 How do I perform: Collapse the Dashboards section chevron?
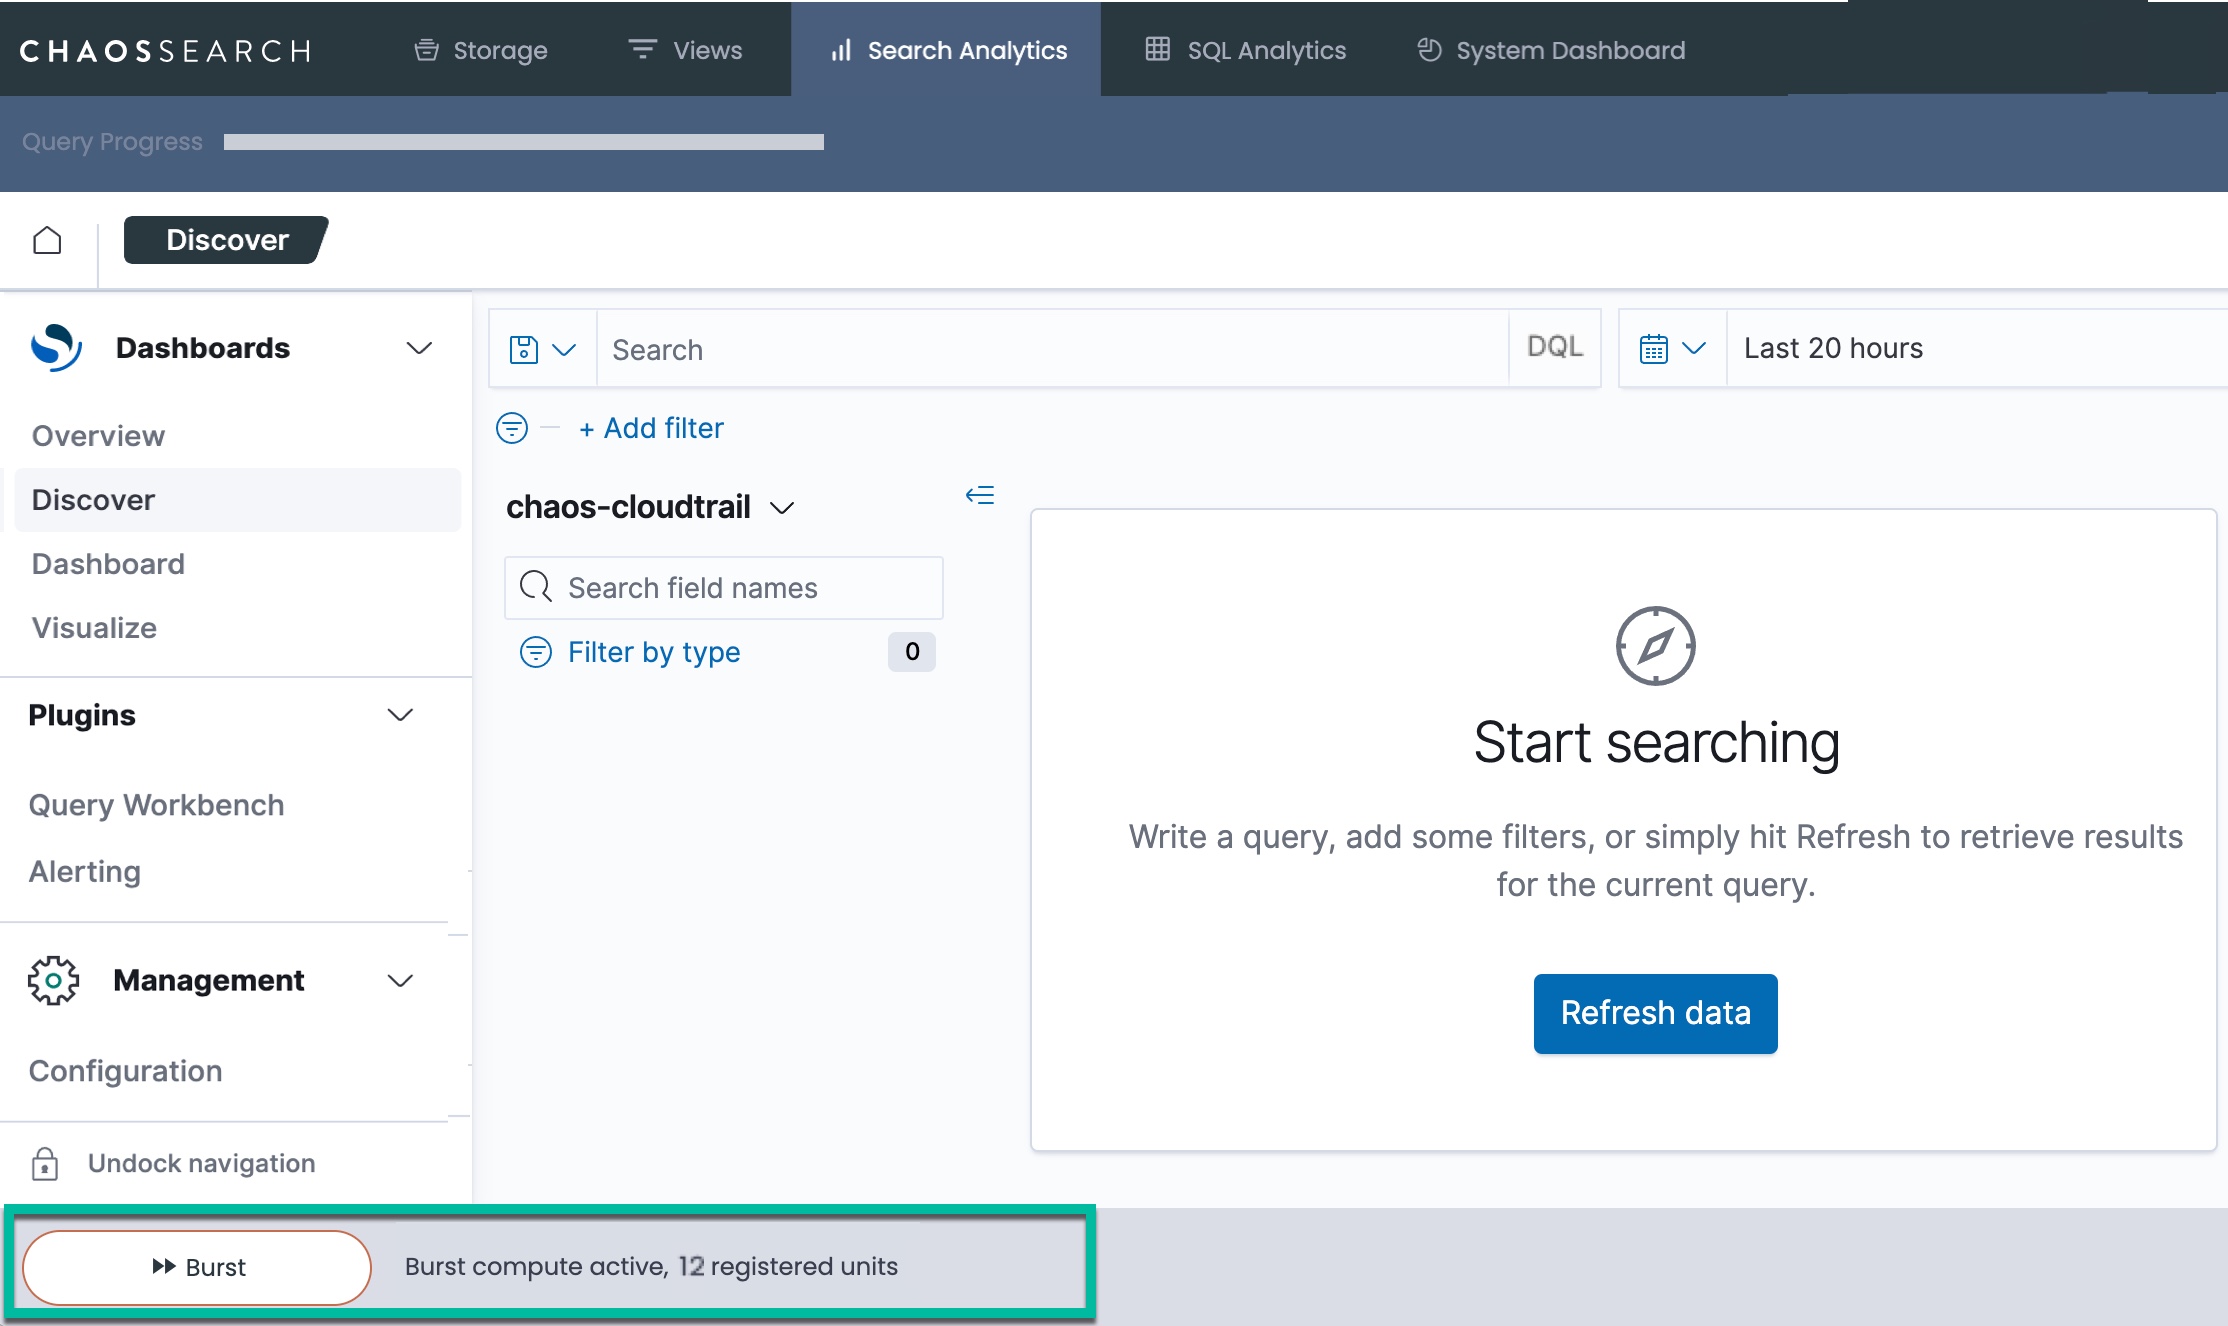tap(419, 348)
